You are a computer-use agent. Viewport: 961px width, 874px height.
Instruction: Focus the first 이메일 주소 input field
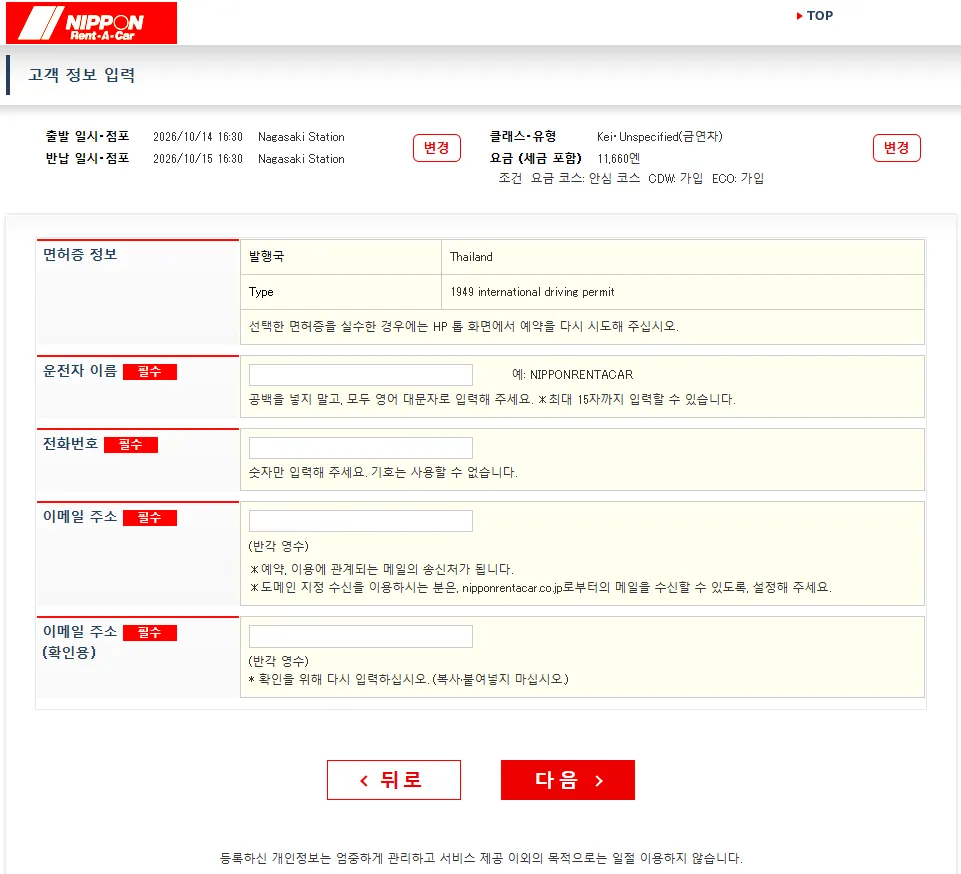[360, 520]
